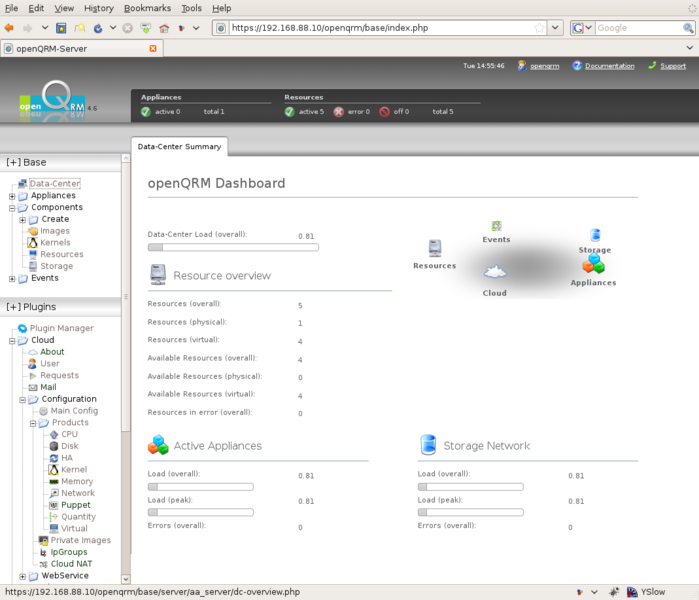Open the Cloud icon on dashboard
This screenshot has width=699, height=600.
pyautogui.click(x=494, y=272)
